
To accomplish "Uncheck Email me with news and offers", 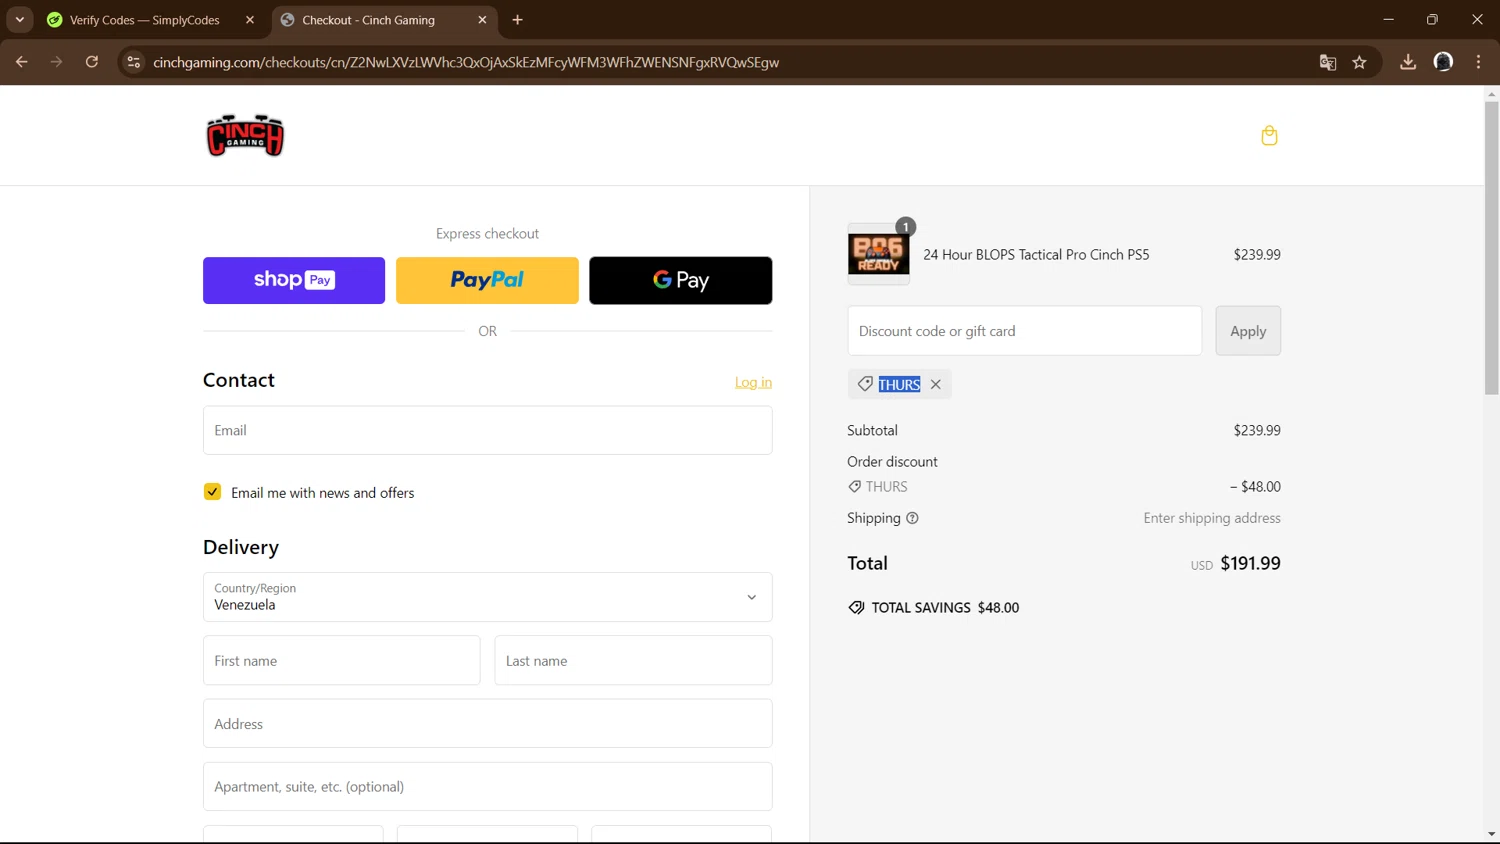I will [212, 492].
